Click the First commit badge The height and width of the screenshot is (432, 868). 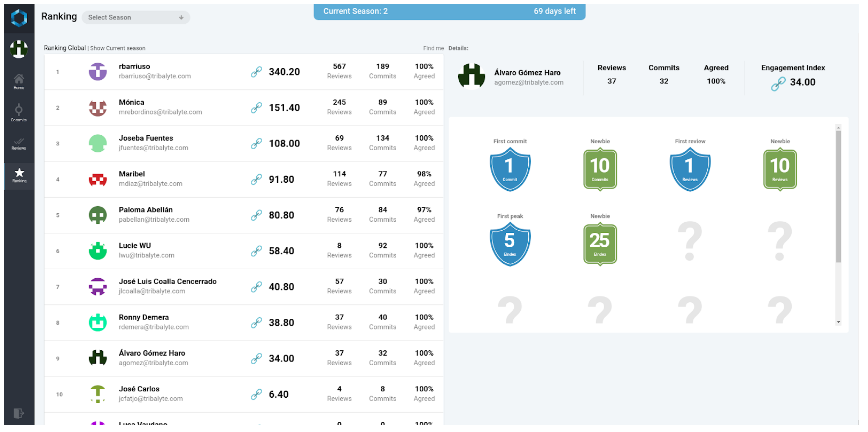[508, 165]
